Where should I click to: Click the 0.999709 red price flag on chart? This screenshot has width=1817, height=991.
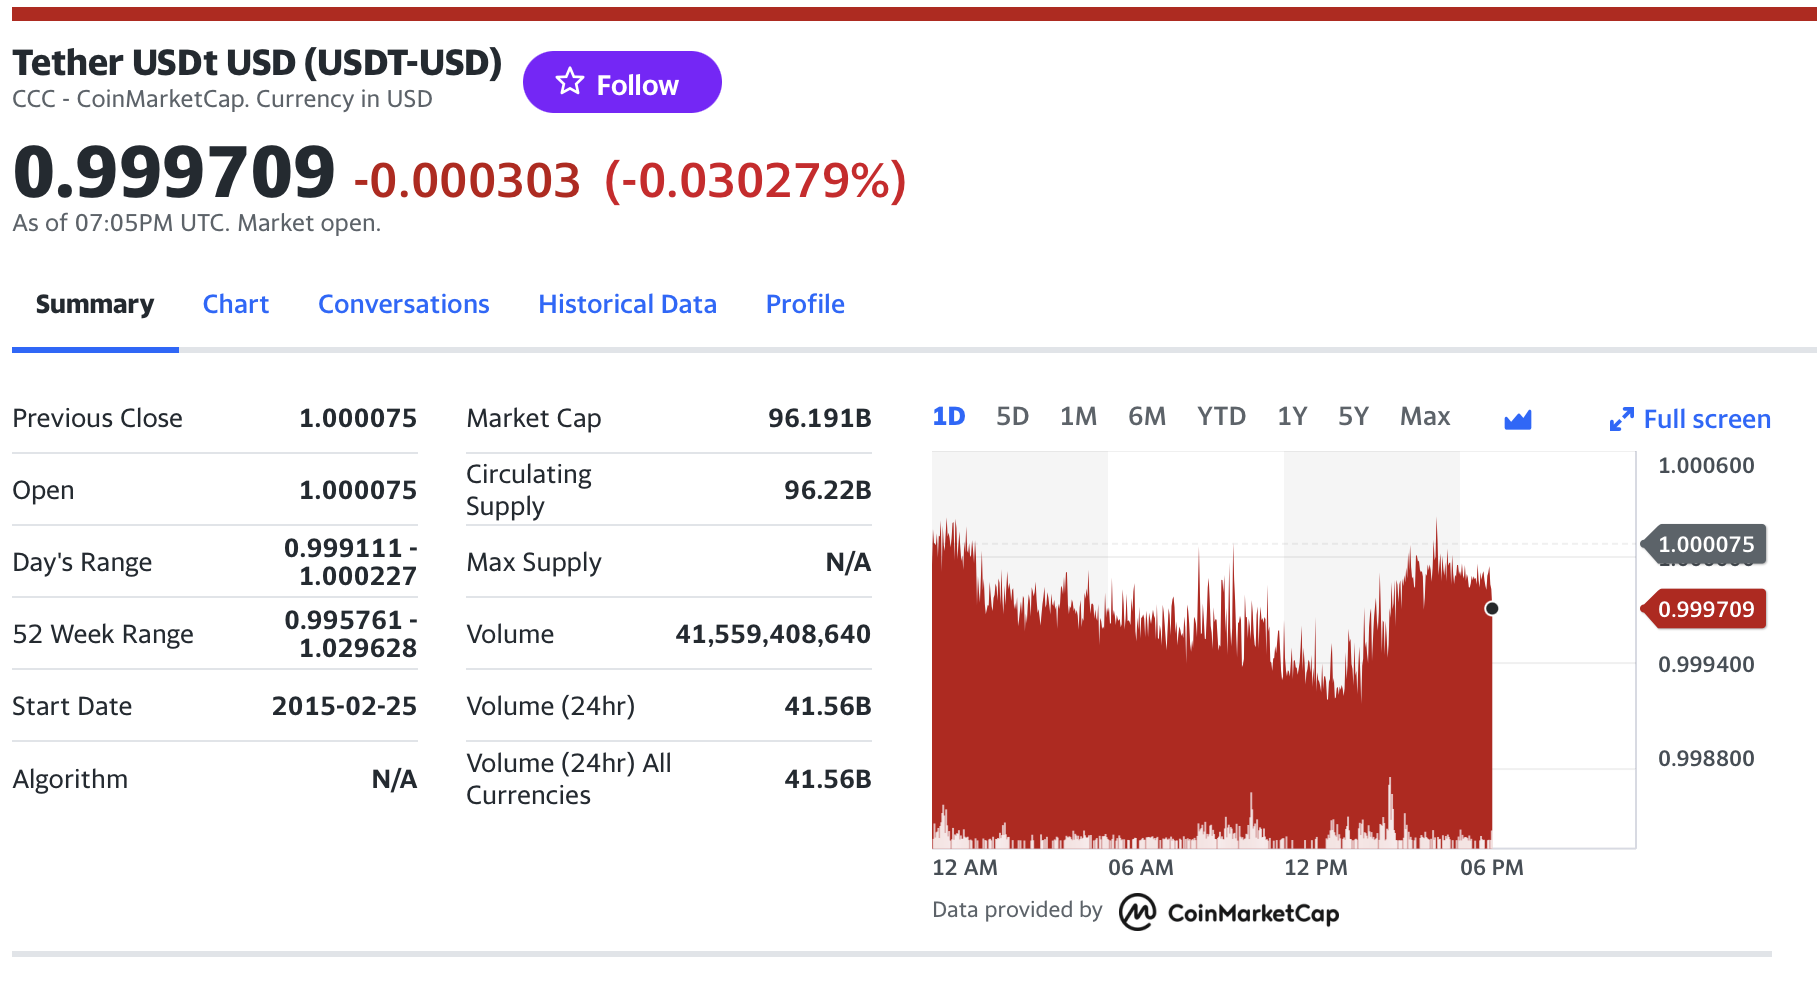coord(1703,608)
